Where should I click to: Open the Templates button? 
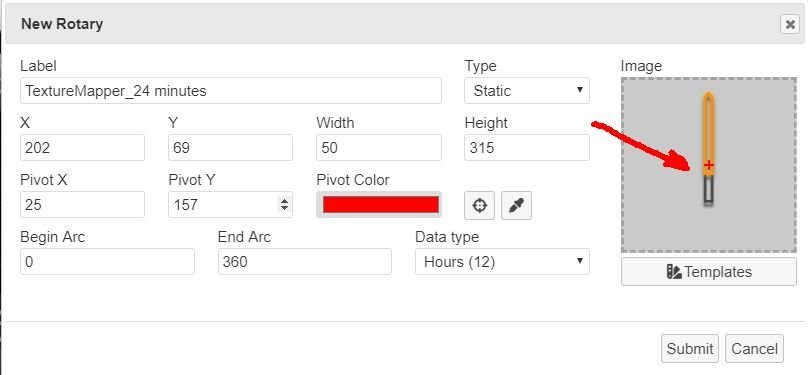coord(709,271)
